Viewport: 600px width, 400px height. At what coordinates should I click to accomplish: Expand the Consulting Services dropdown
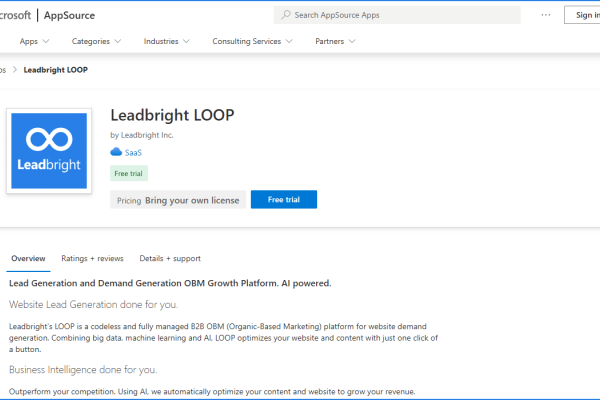pos(253,41)
